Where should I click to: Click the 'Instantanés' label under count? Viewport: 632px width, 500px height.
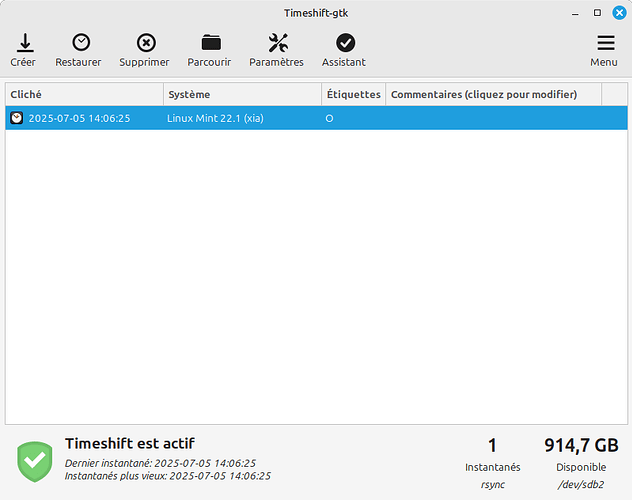point(493,467)
